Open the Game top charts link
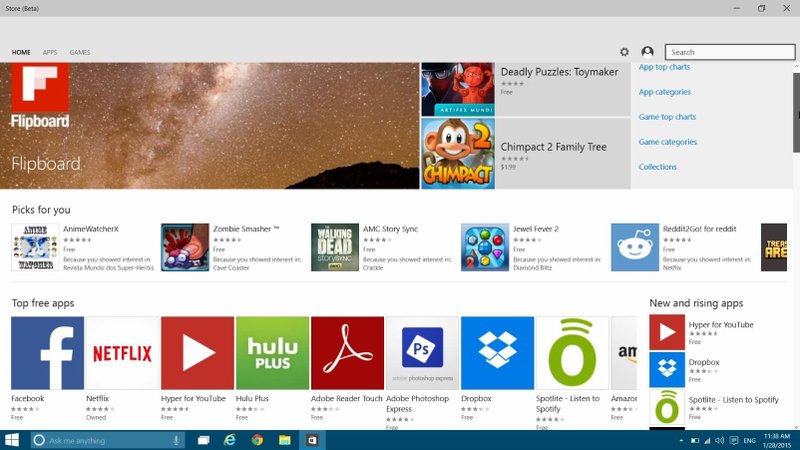Image resolution: width=800 pixels, height=450 pixels. point(667,117)
